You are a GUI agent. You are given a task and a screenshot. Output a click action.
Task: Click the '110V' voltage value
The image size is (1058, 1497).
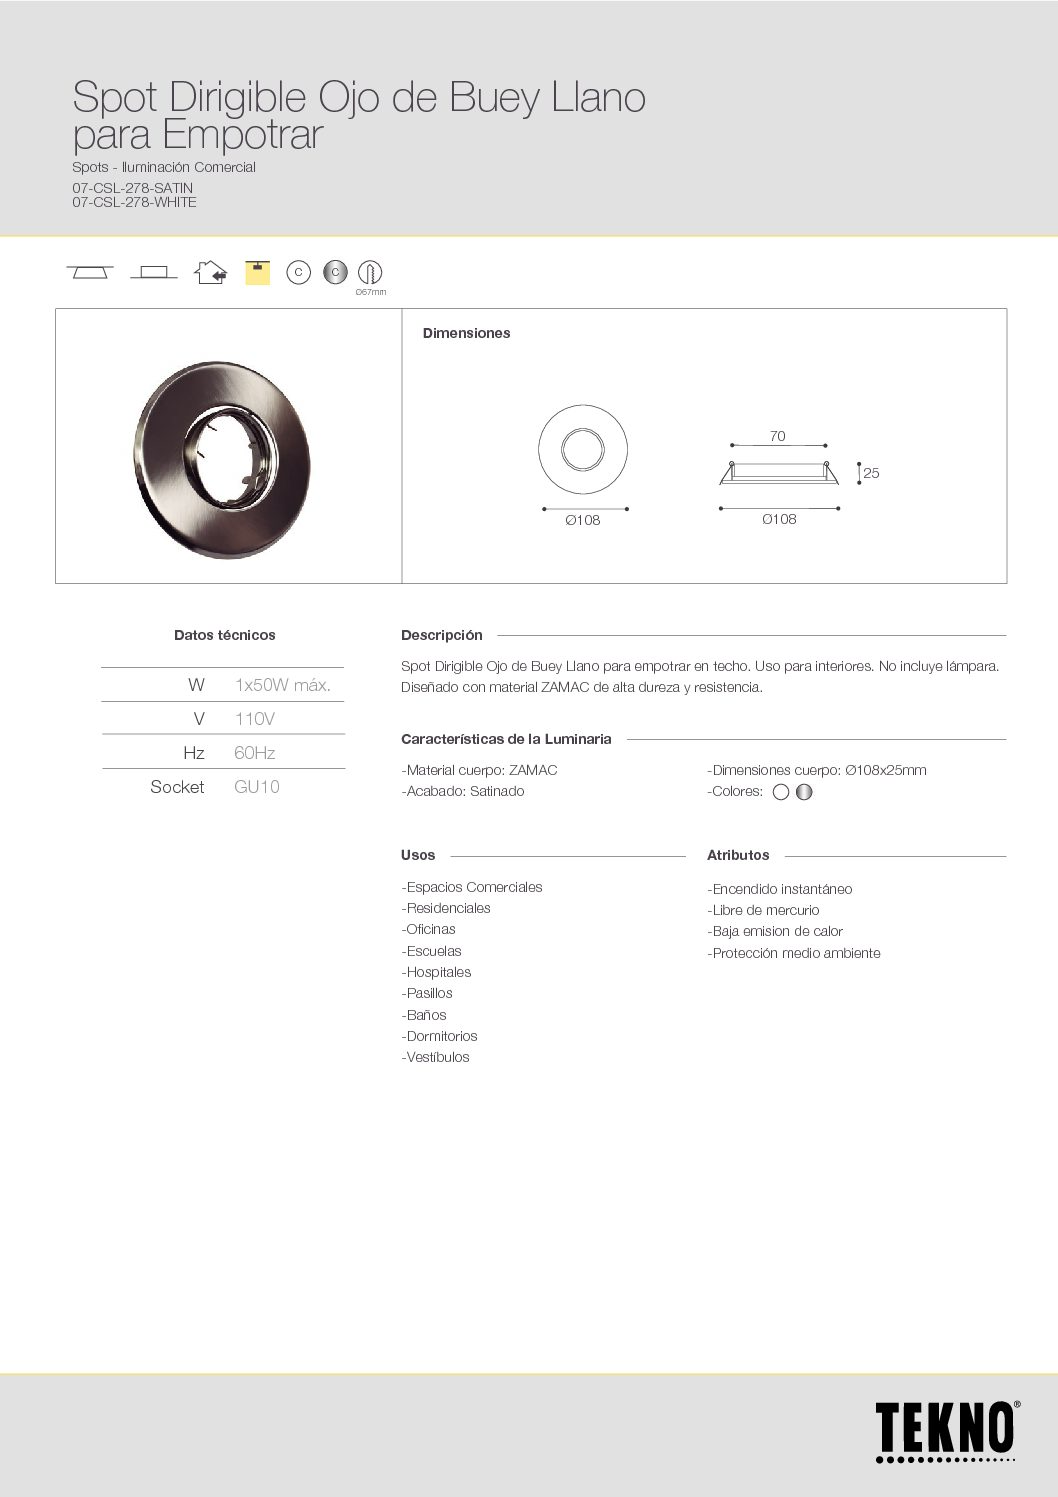click(x=255, y=719)
